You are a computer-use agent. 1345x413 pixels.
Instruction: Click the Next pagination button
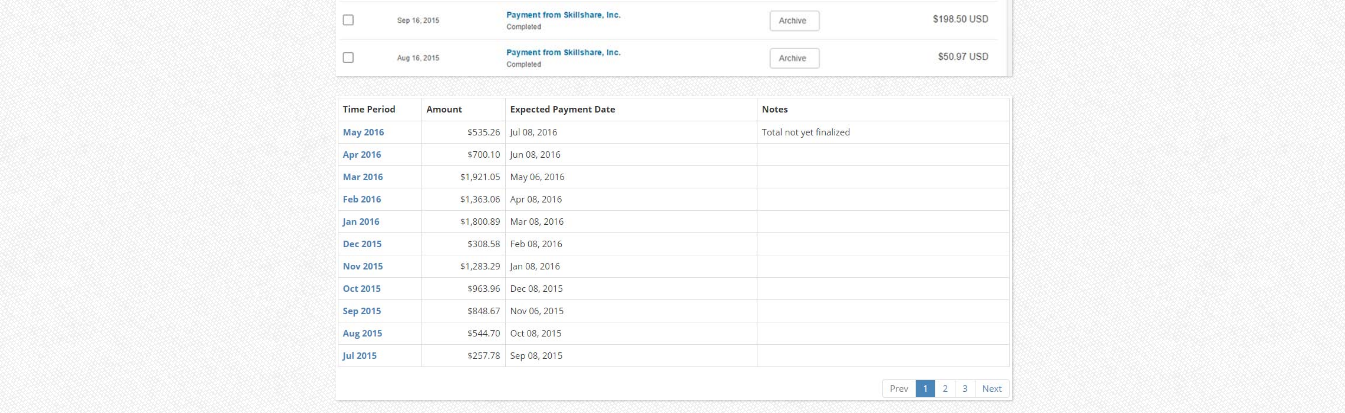[991, 389]
